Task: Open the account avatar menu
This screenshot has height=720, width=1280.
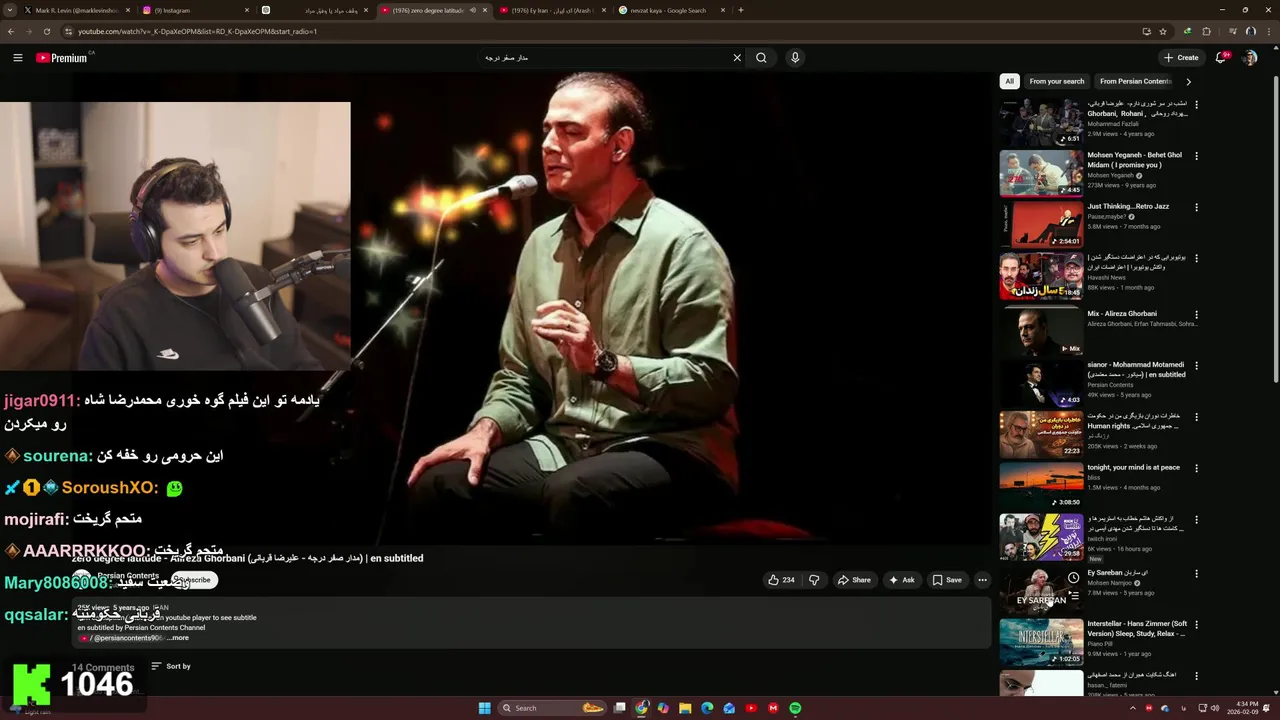Action: tap(1249, 58)
